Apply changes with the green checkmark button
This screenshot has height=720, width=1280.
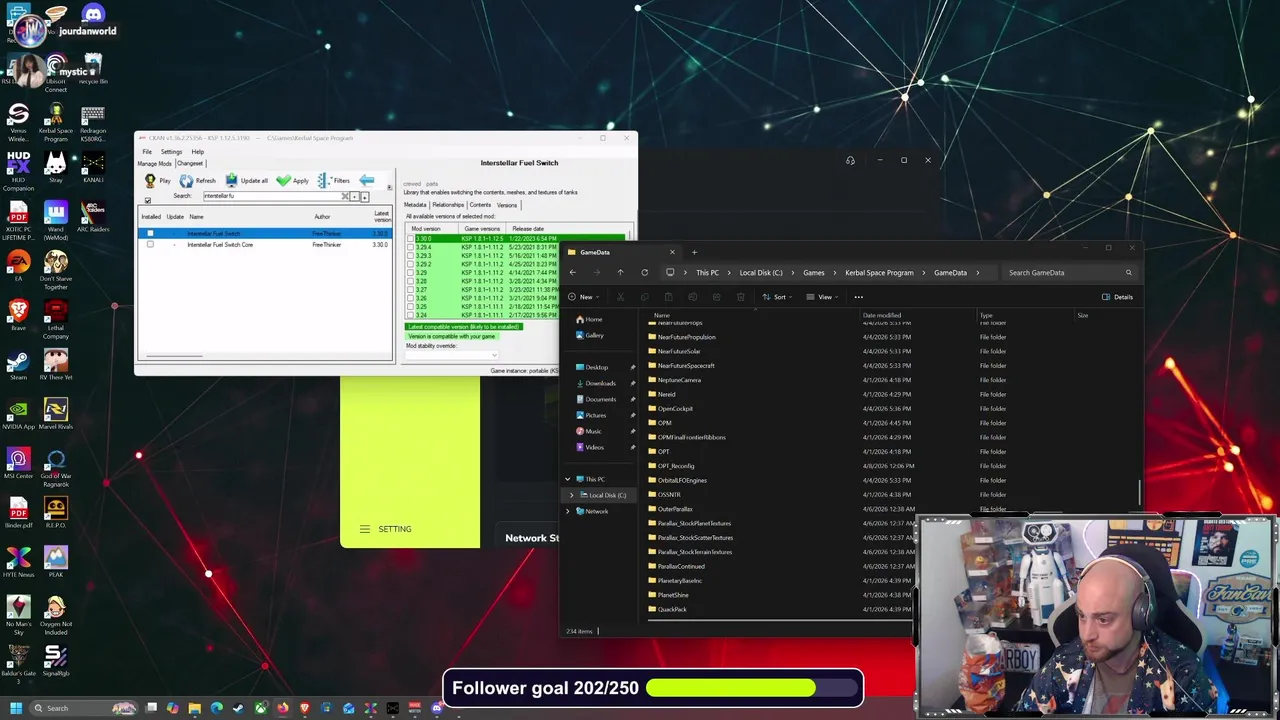(292, 181)
